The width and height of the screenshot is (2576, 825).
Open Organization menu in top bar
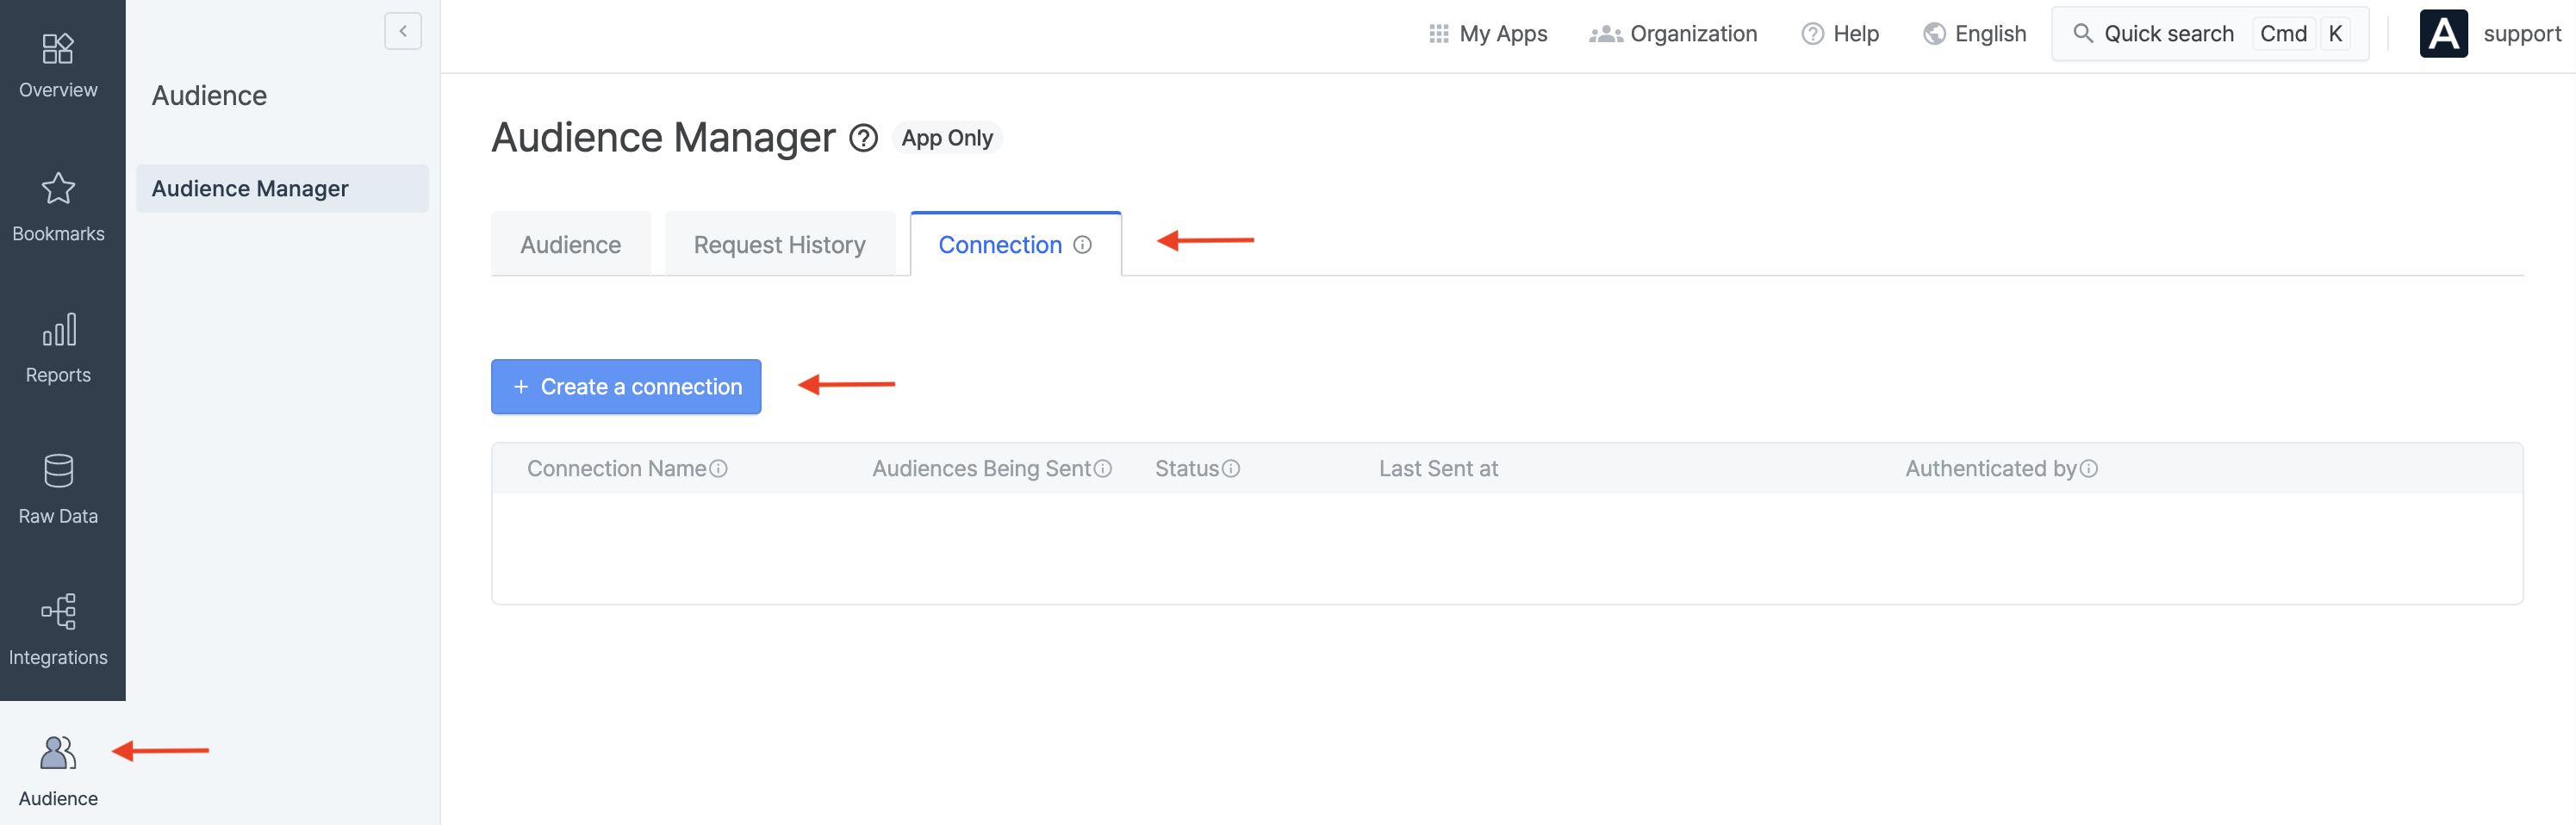1673,34
